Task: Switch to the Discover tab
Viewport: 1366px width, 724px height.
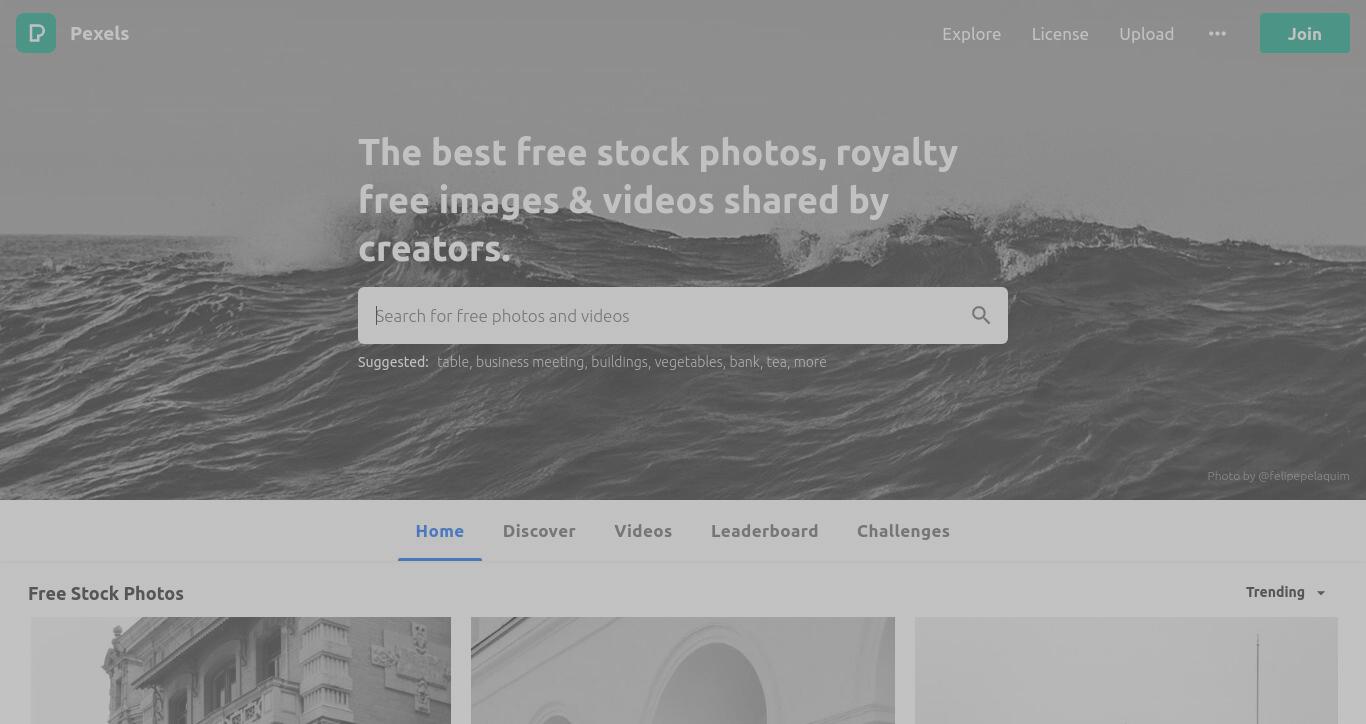Action: tap(539, 531)
